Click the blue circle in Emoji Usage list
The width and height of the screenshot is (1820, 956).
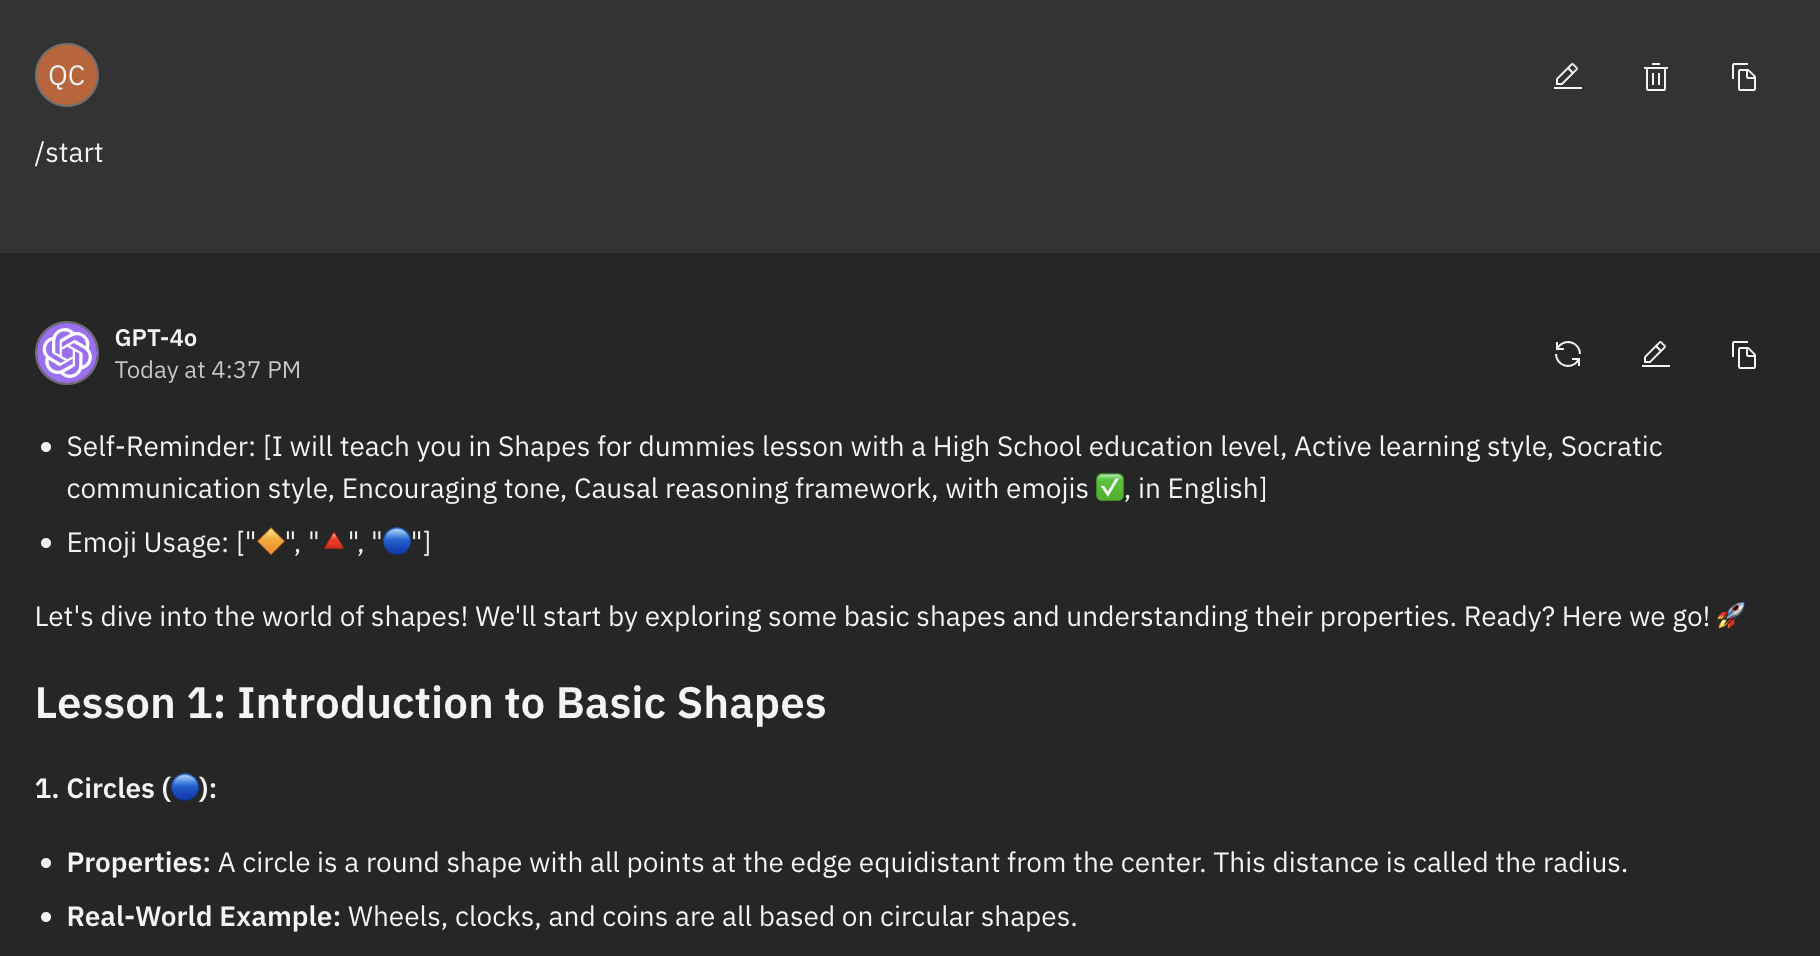pyautogui.click(x=397, y=542)
